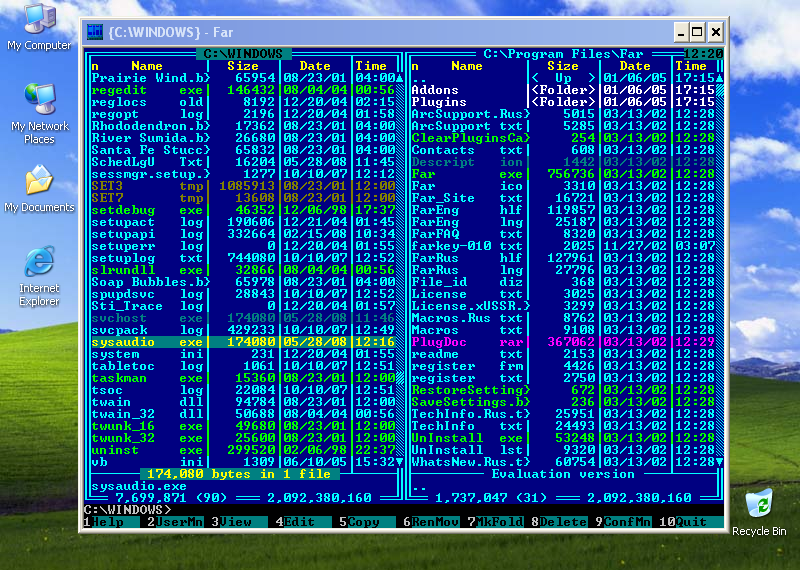The image size is (800, 570).
Task: Select PlugDoc rar file in right panel
Action: point(440,341)
